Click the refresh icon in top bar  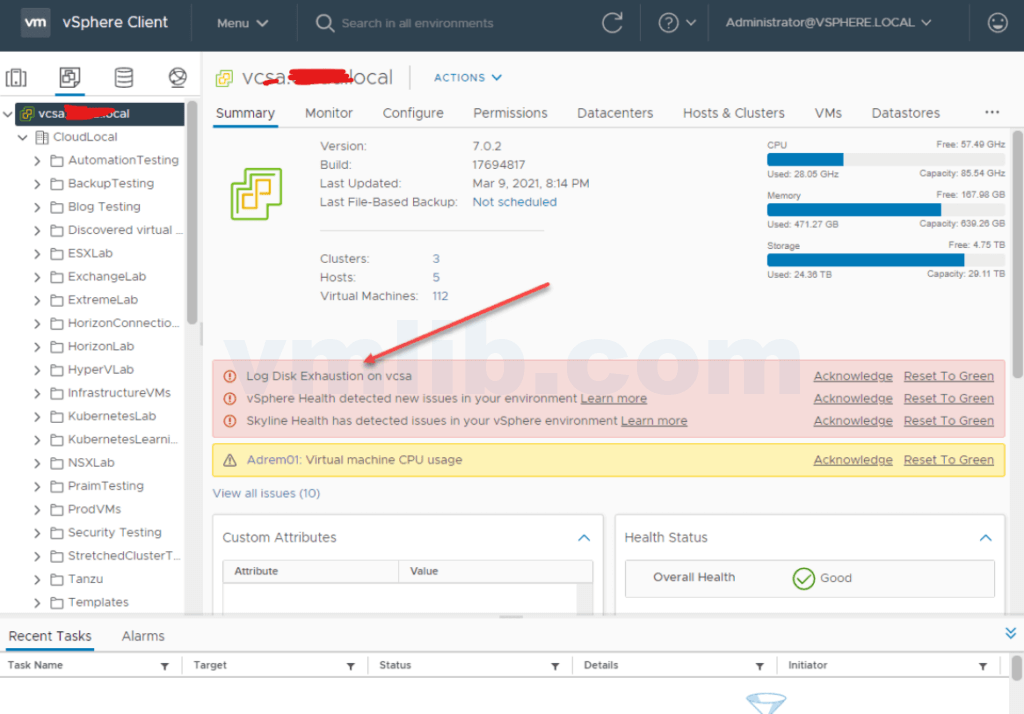611,21
